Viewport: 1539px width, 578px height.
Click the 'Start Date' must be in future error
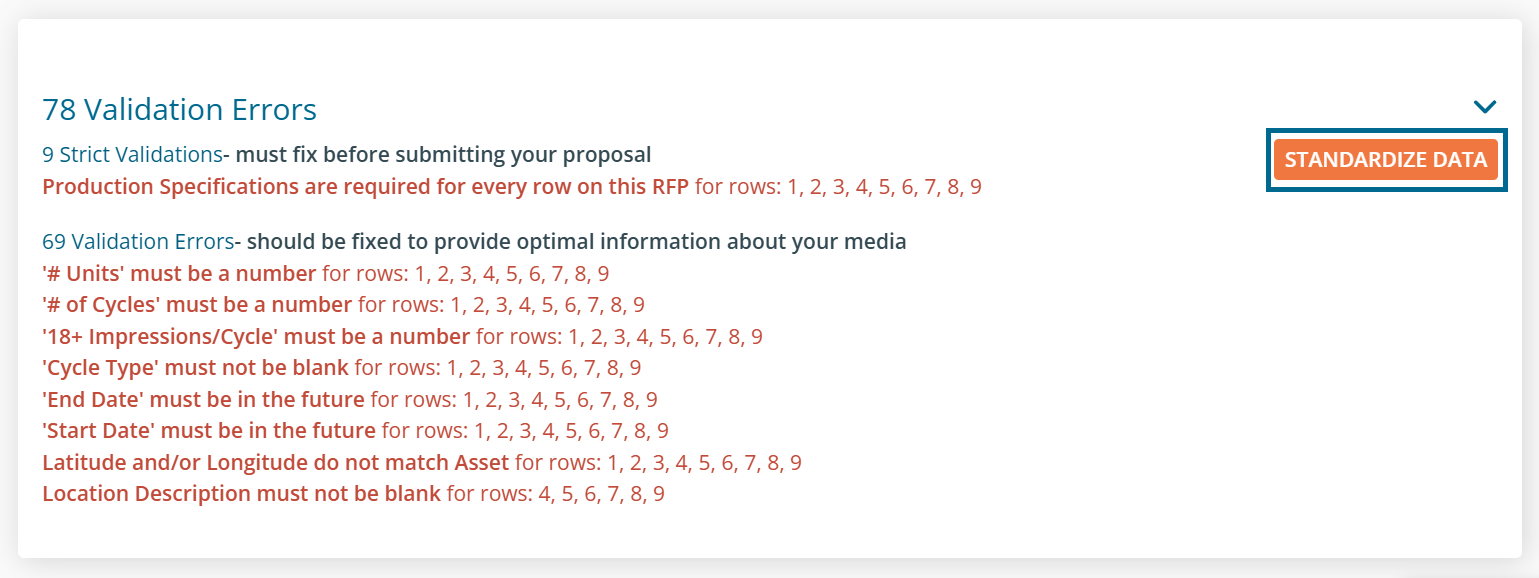pyautogui.click(x=209, y=431)
